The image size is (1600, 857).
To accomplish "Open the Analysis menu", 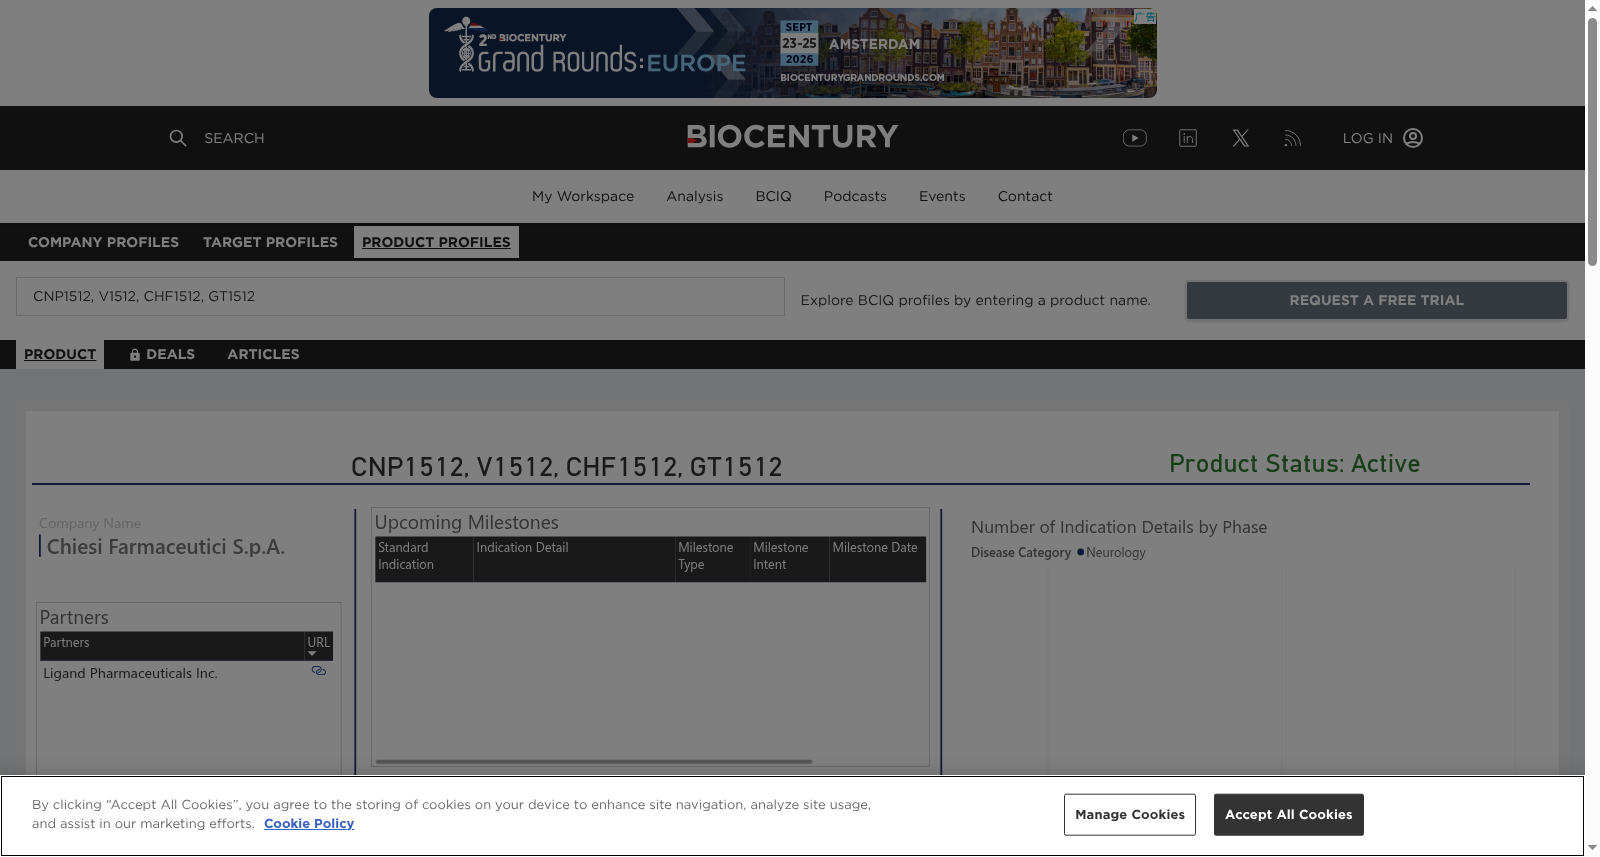I will coord(695,196).
